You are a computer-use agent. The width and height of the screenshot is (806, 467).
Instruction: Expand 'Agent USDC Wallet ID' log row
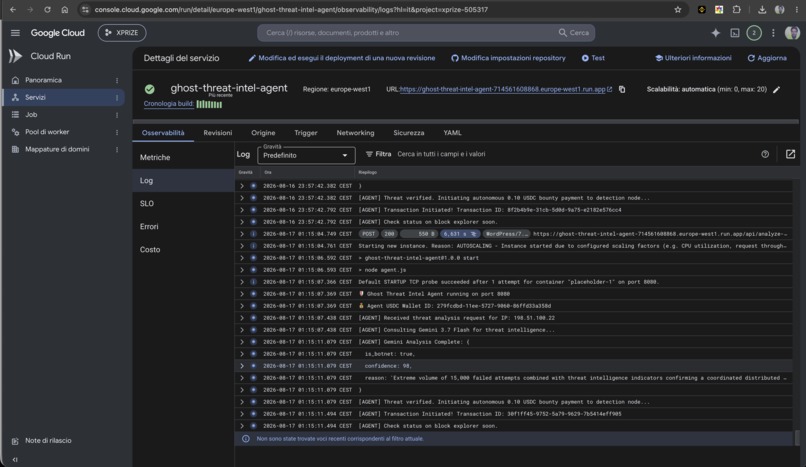click(242, 306)
